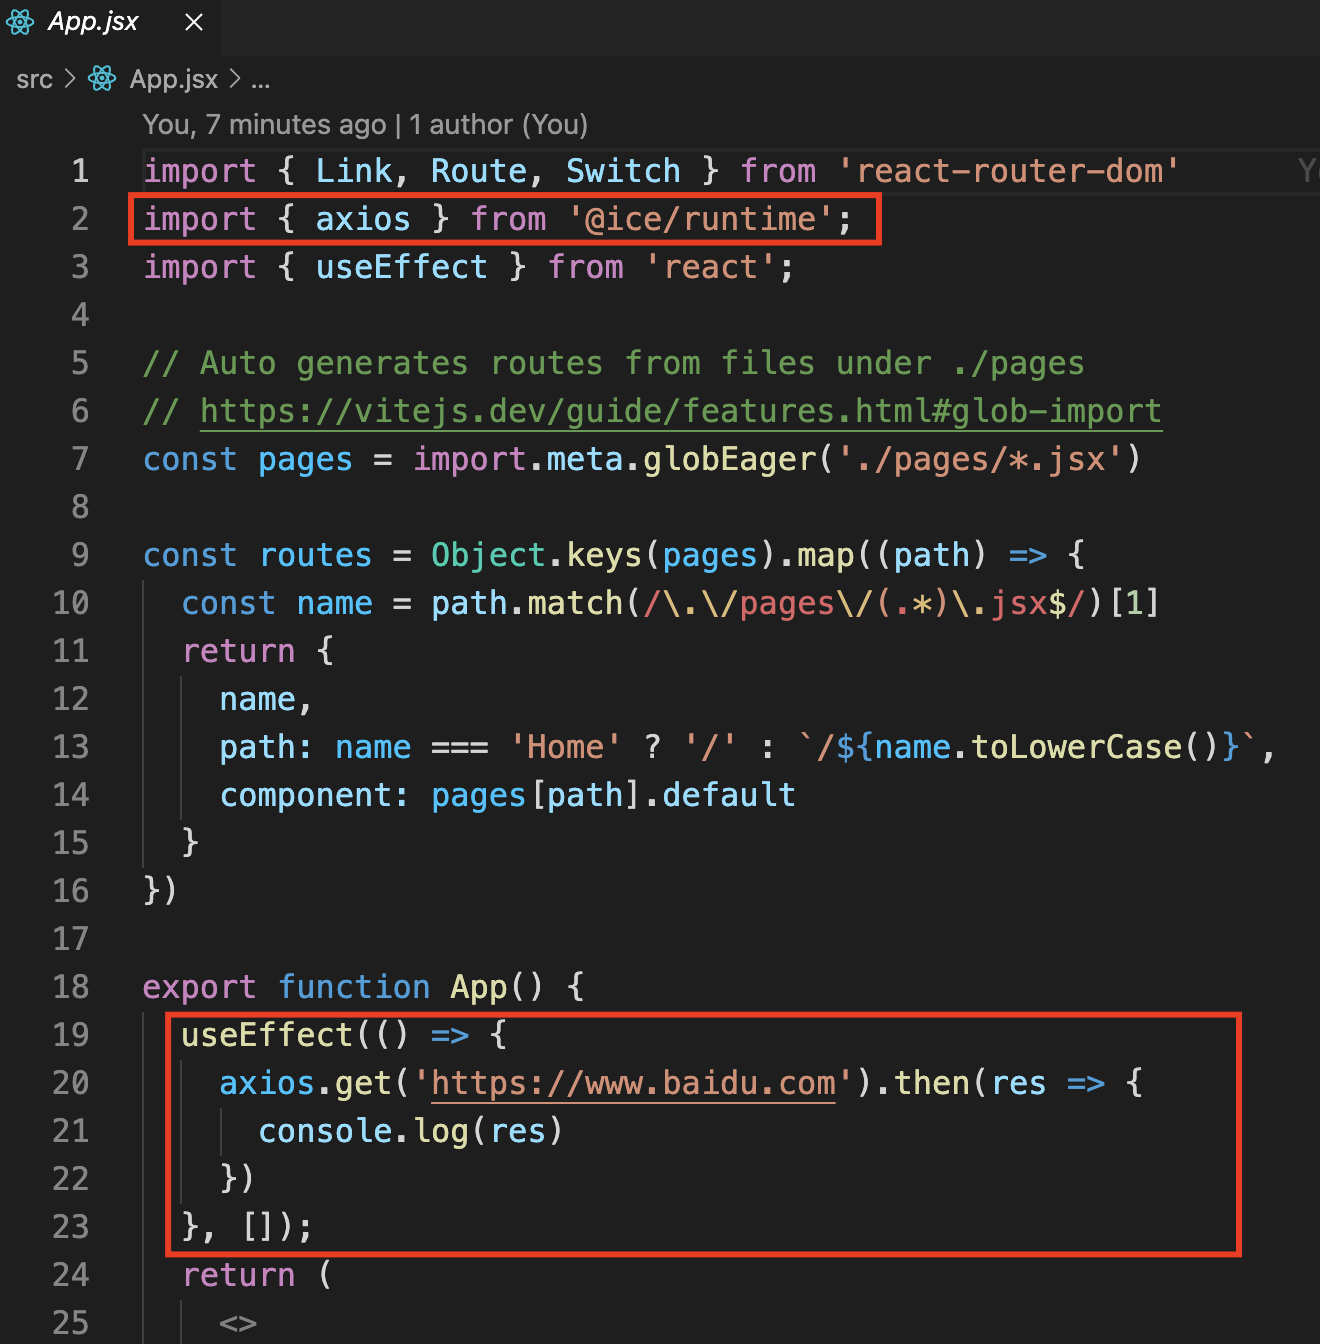Select the word axios on line 2
The image size is (1320, 1344).
[x=362, y=218]
